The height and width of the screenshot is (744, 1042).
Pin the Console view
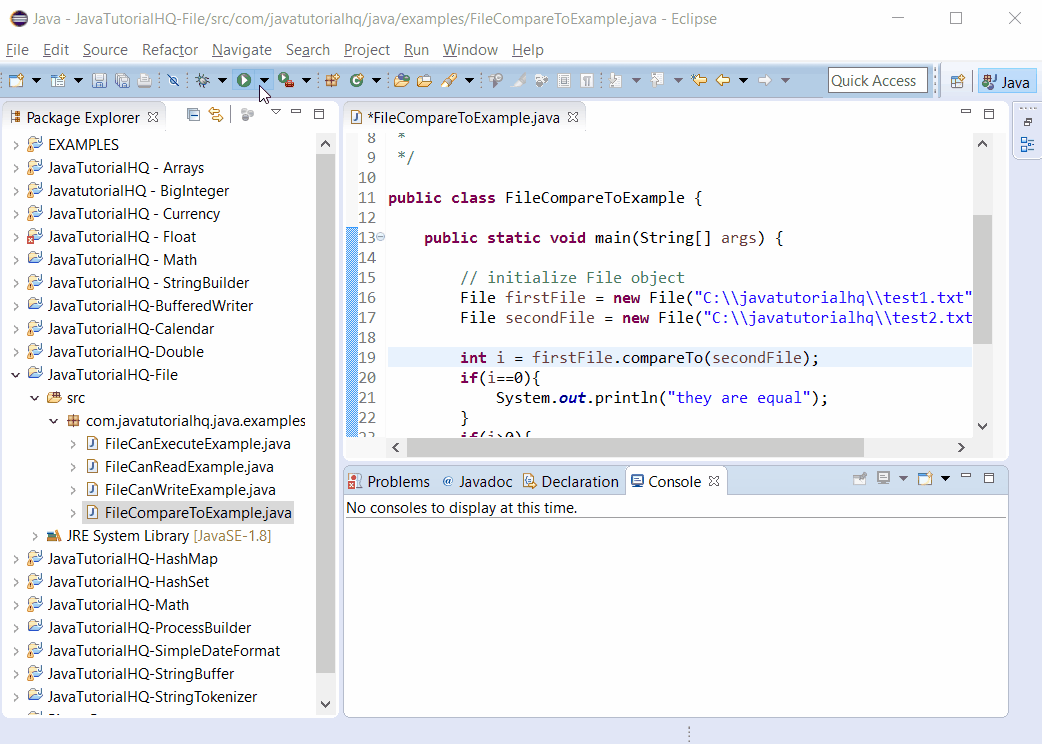click(859, 480)
